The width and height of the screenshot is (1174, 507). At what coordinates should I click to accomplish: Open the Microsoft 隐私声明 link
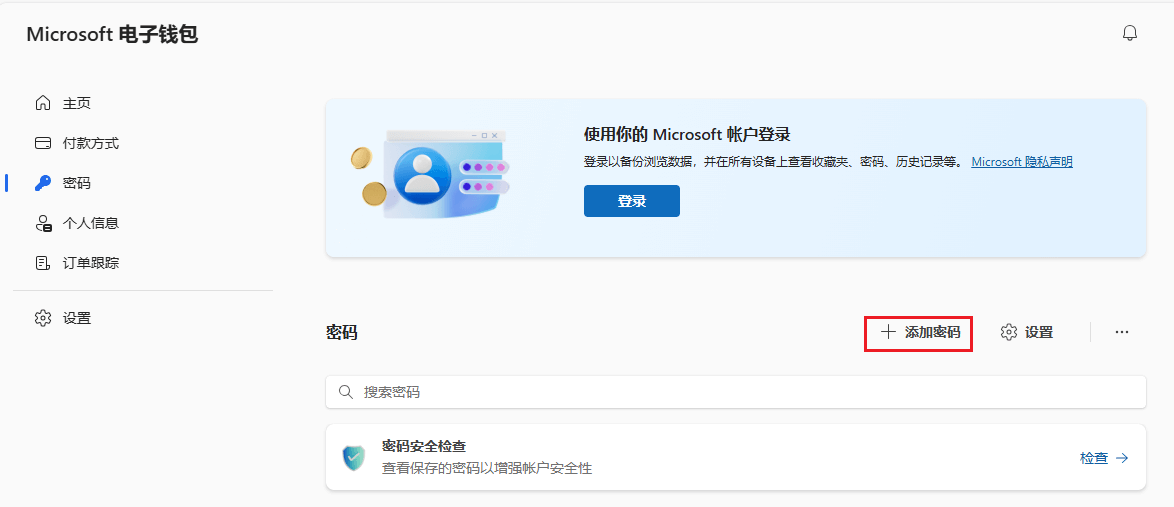[1022, 161]
